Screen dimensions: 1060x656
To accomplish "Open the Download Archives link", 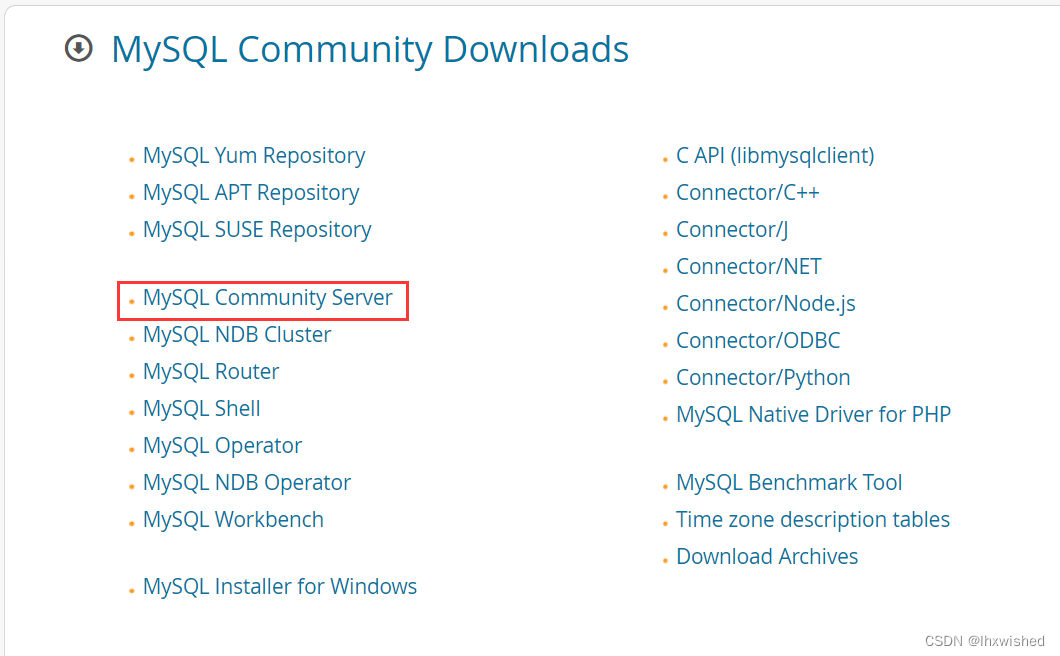I will [767, 557].
